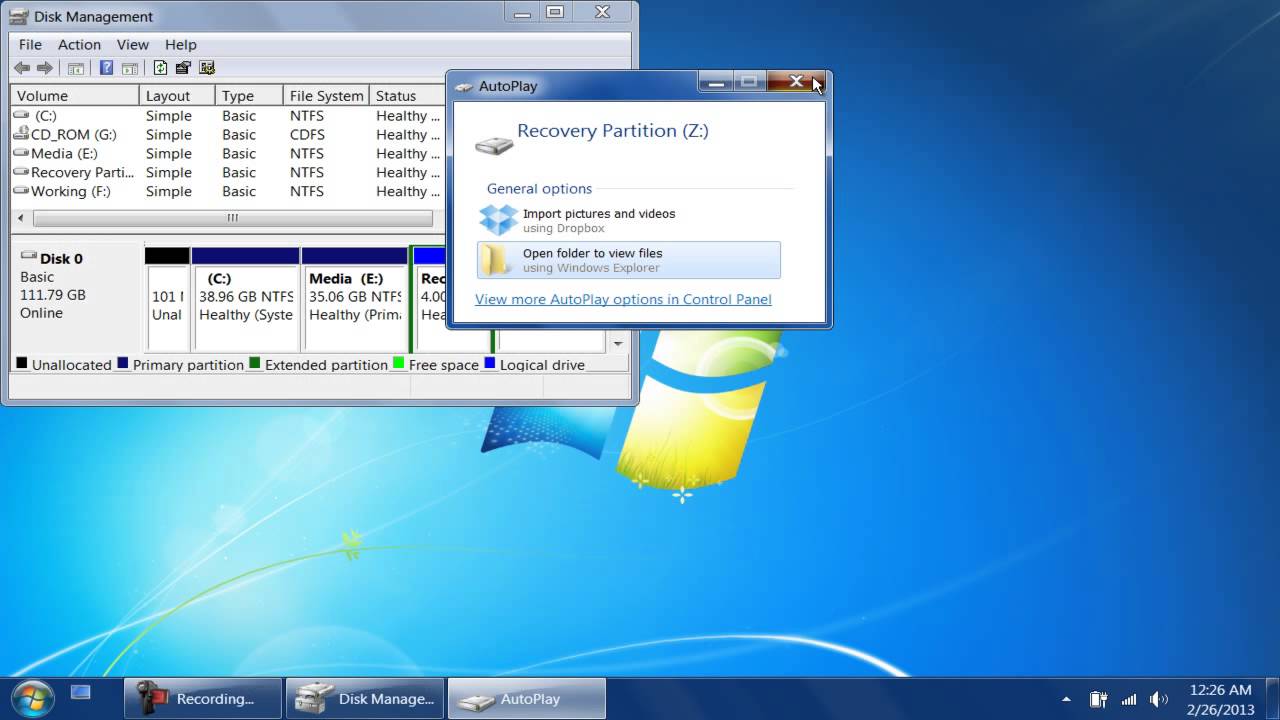Click the volume speaker tray icon

coord(1159,699)
